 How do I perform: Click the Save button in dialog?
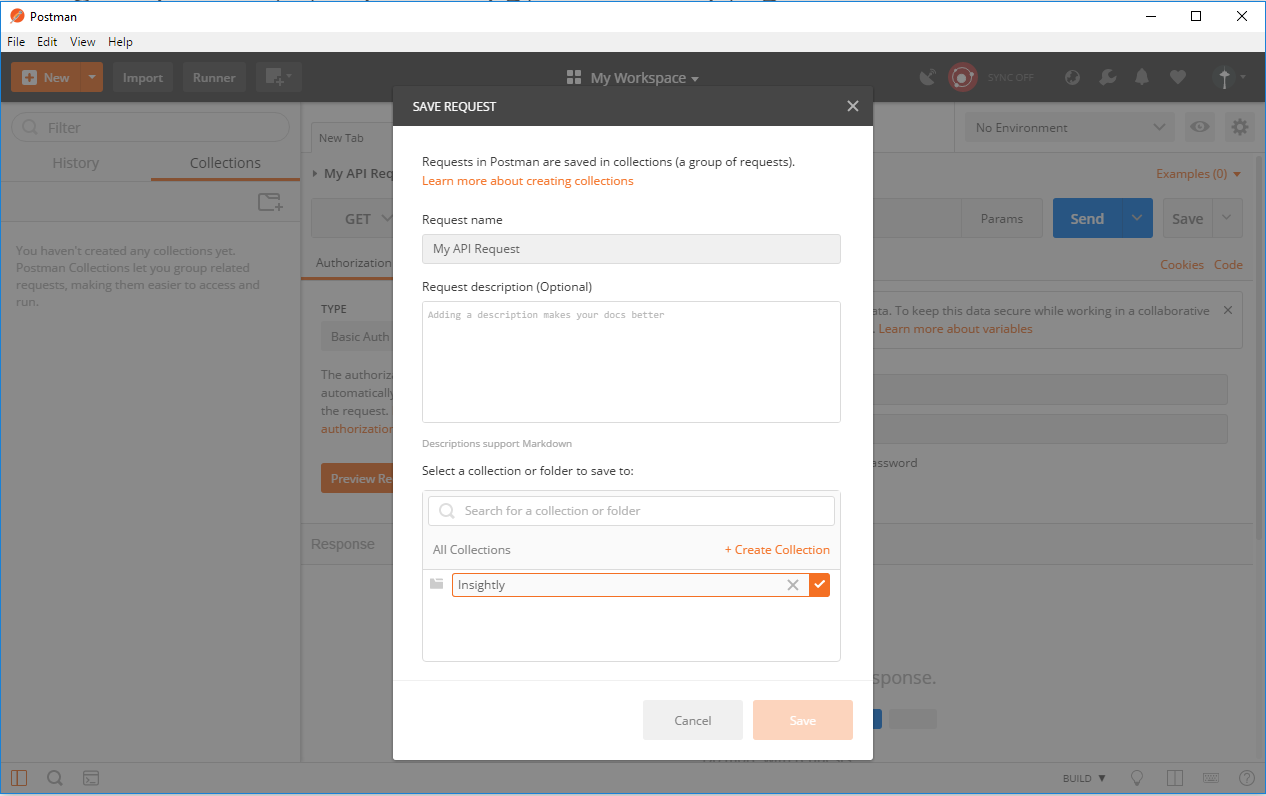click(x=803, y=720)
